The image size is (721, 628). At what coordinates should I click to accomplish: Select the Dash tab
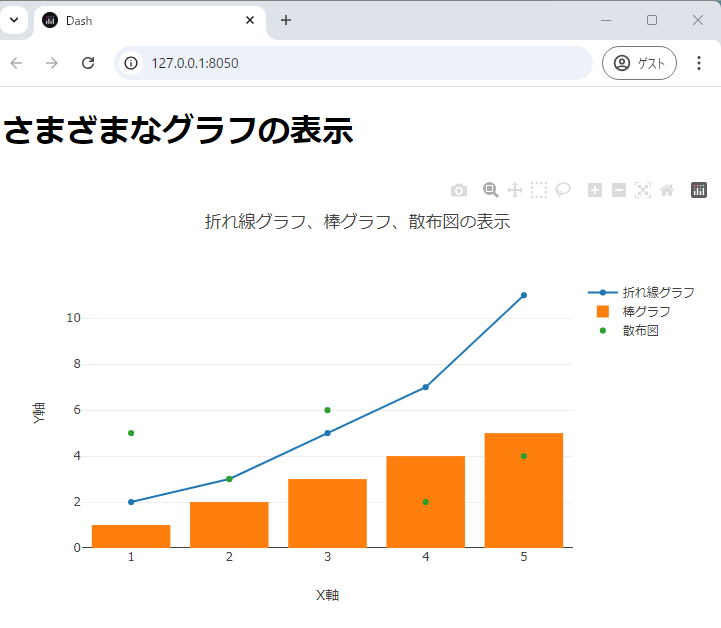pyautogui.click(x=149, y=21)
